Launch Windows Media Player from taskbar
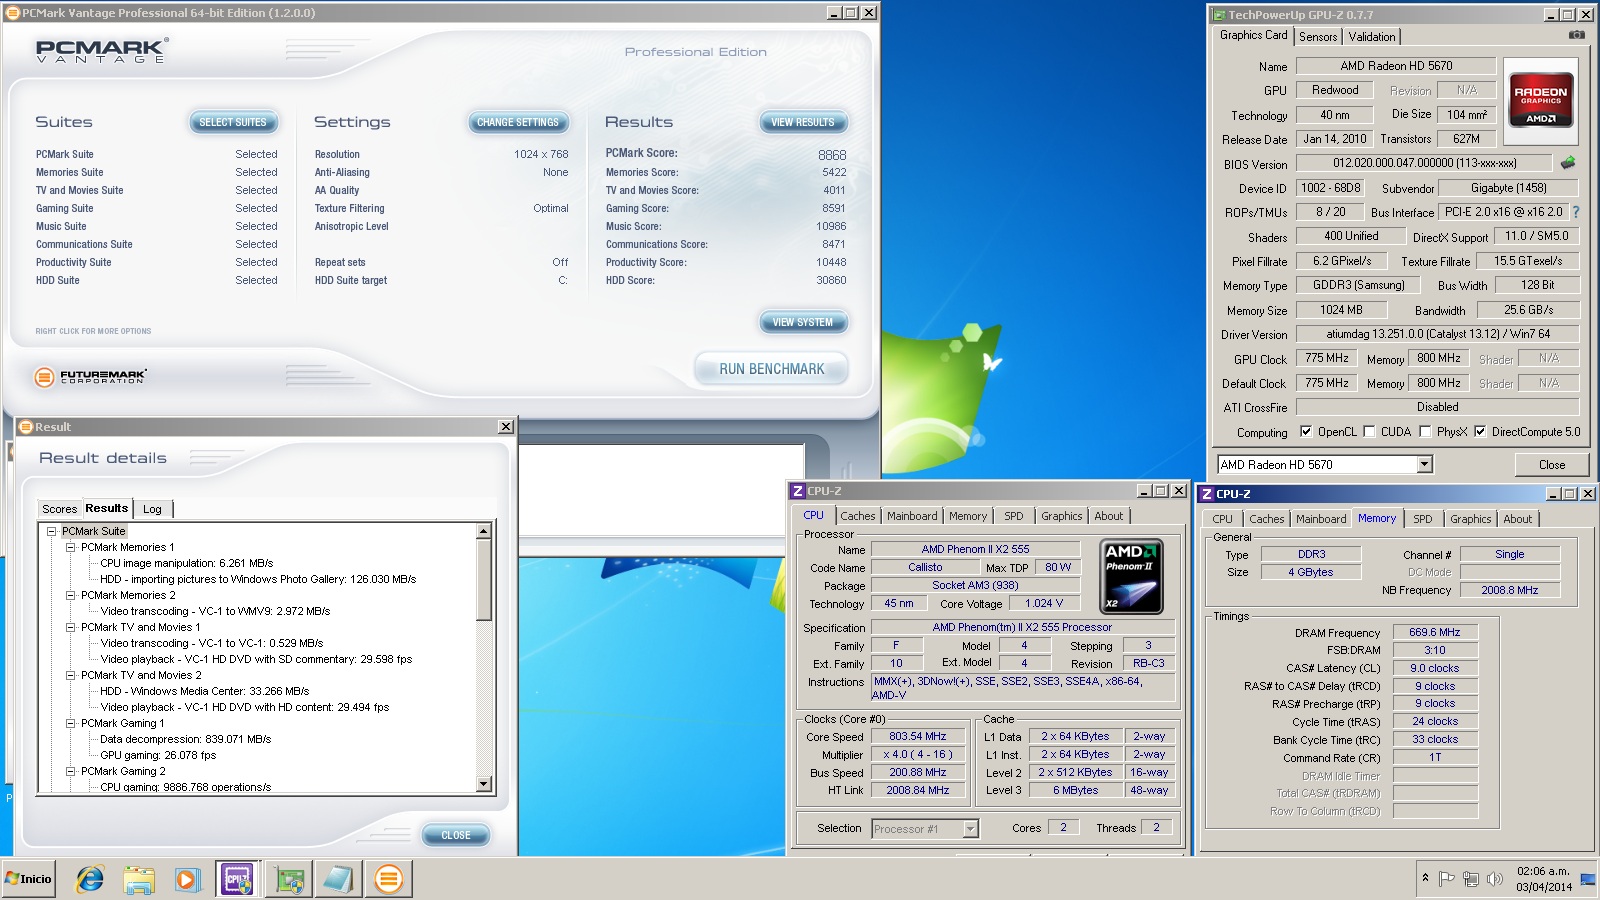 tap(187, 879)
